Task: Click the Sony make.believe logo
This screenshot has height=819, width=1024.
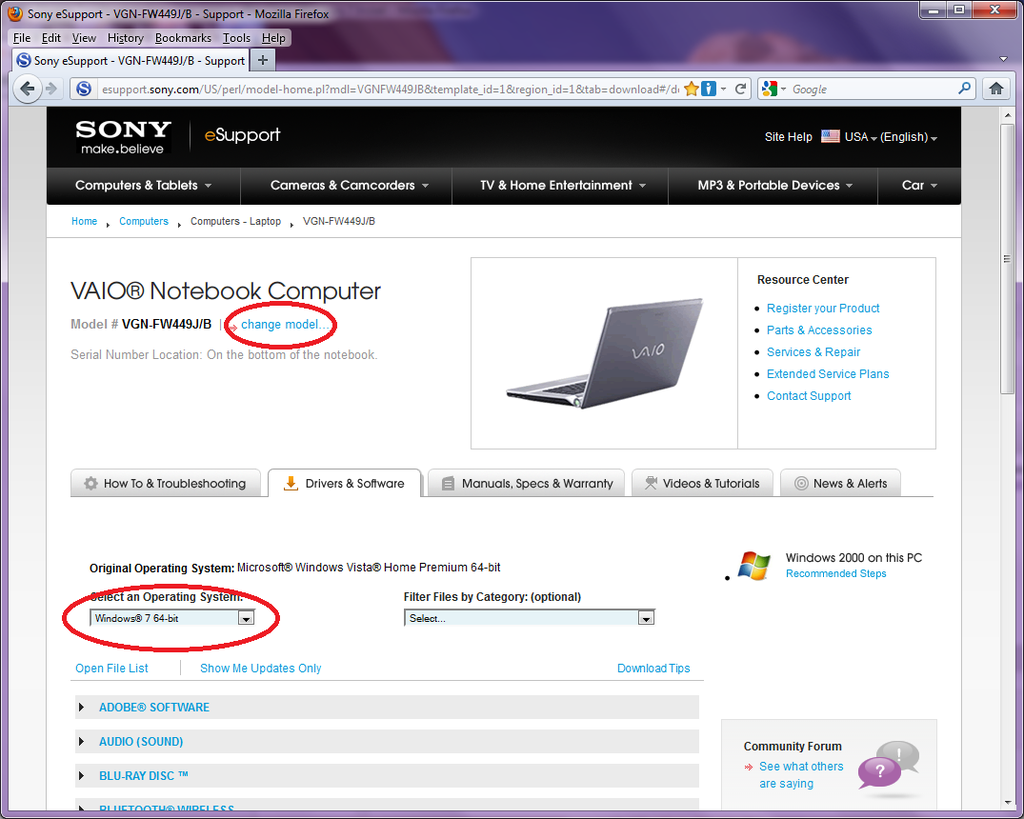Action: (x=123, y=136)
